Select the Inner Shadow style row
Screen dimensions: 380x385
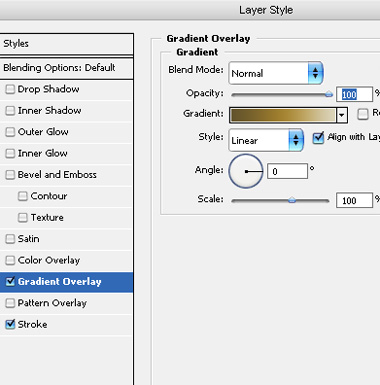click(x=66, y=111)
